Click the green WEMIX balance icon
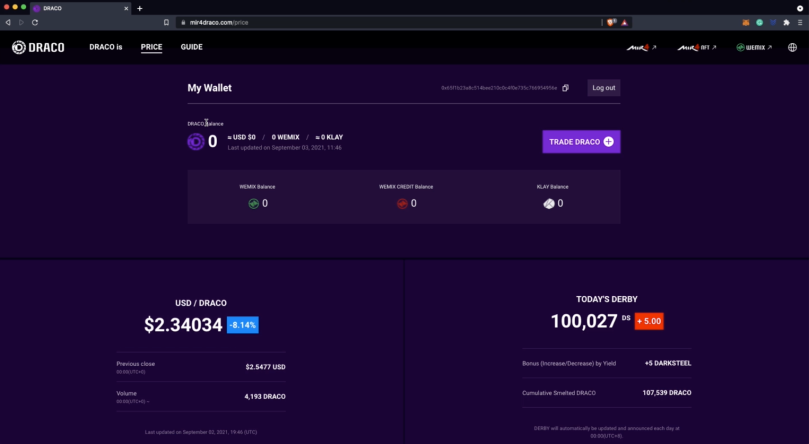This screenshot has height=444, width=809. tap(253, 204)
